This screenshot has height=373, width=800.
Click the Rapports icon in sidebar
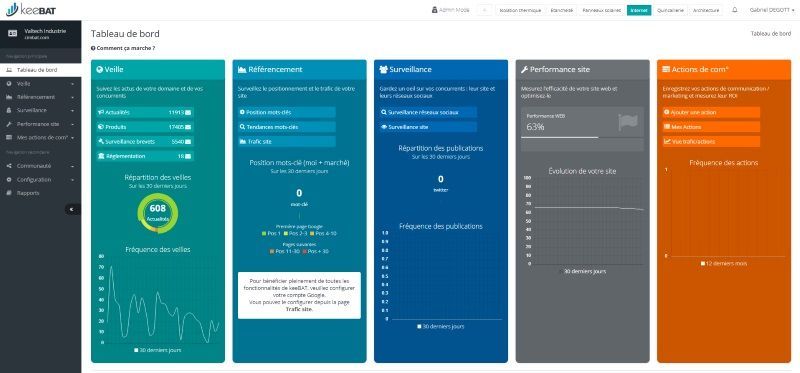(x=9, y=193)
